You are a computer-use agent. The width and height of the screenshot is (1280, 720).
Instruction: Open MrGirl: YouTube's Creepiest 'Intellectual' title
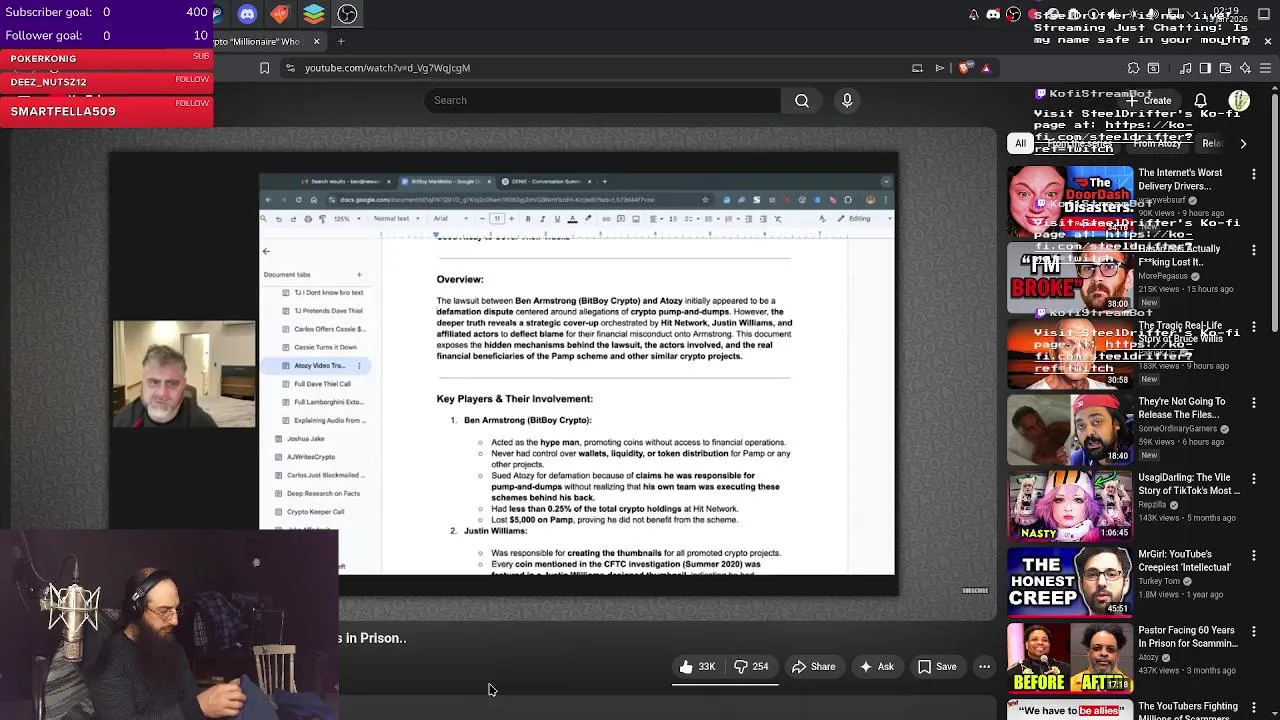coord(1184,560)
